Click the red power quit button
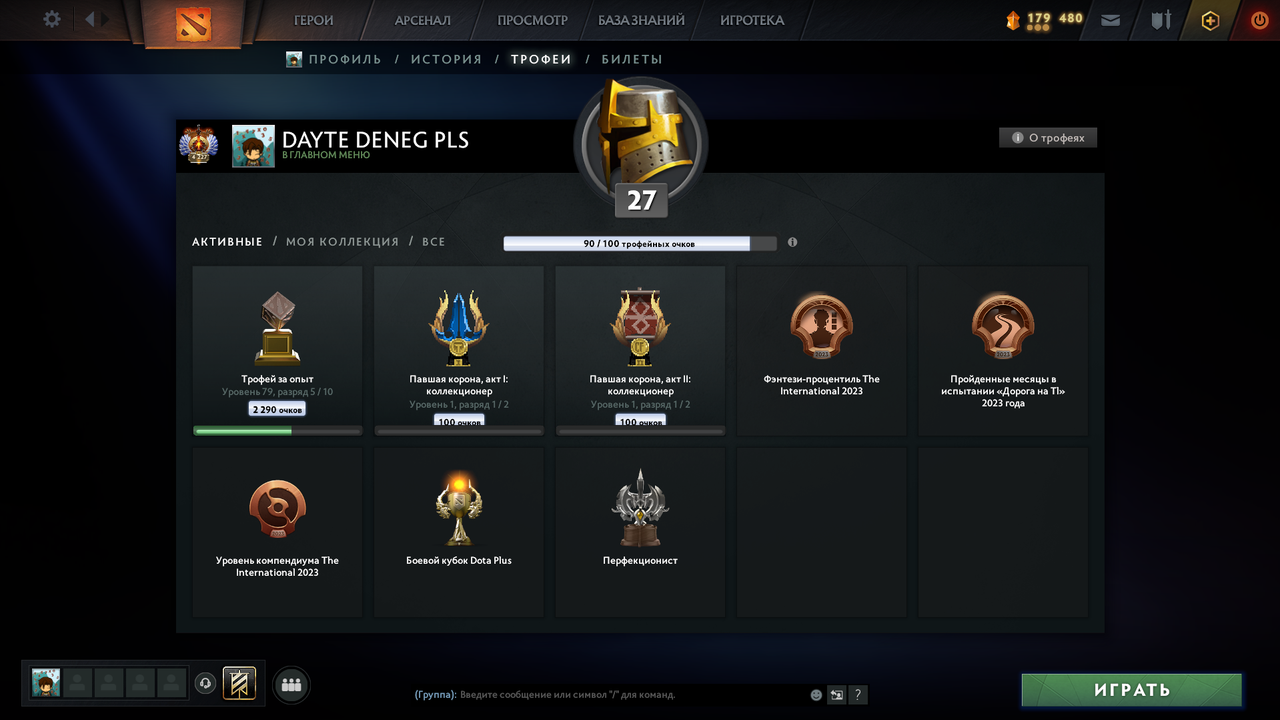The image size is (1280, 720). [1259, 20]
